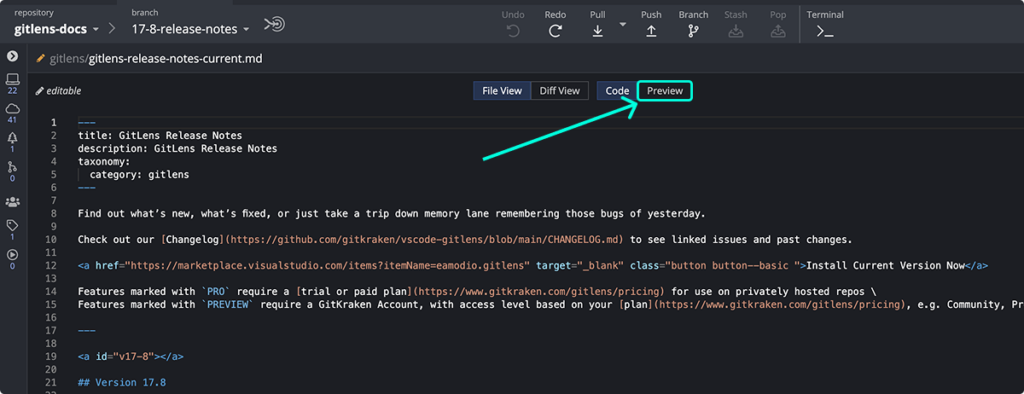Image resolution: width=1024 pixels, height=394 pixels.
Task: Open the Pull options dropdown arrow
Action: [622, 24]
